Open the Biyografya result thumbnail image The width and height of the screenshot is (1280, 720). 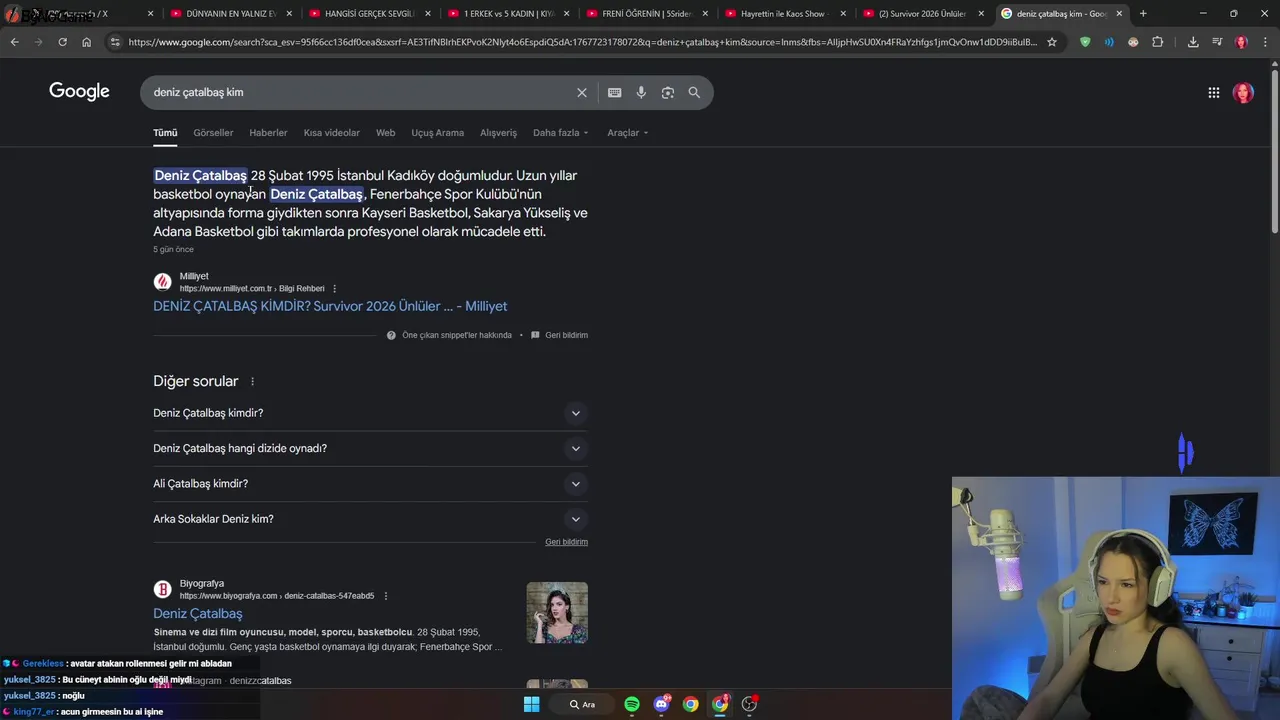click(x=557, y=613)
